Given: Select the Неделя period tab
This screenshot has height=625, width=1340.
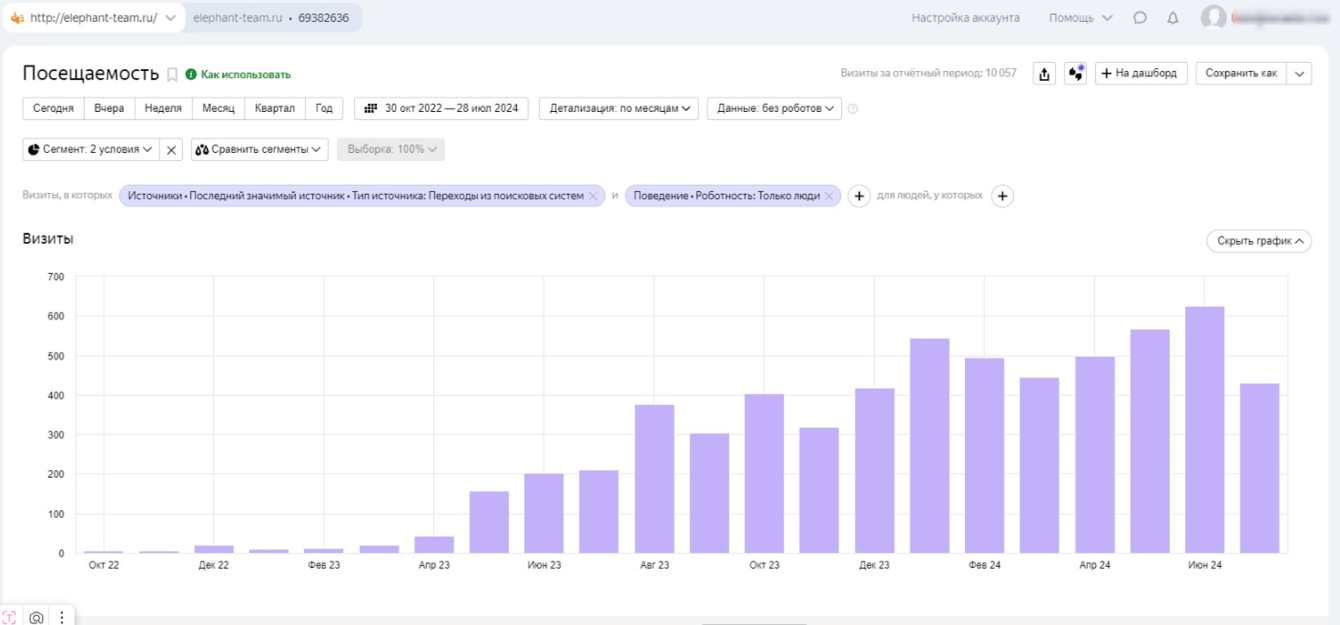Looking at the screenshot, I should (163, 109).
